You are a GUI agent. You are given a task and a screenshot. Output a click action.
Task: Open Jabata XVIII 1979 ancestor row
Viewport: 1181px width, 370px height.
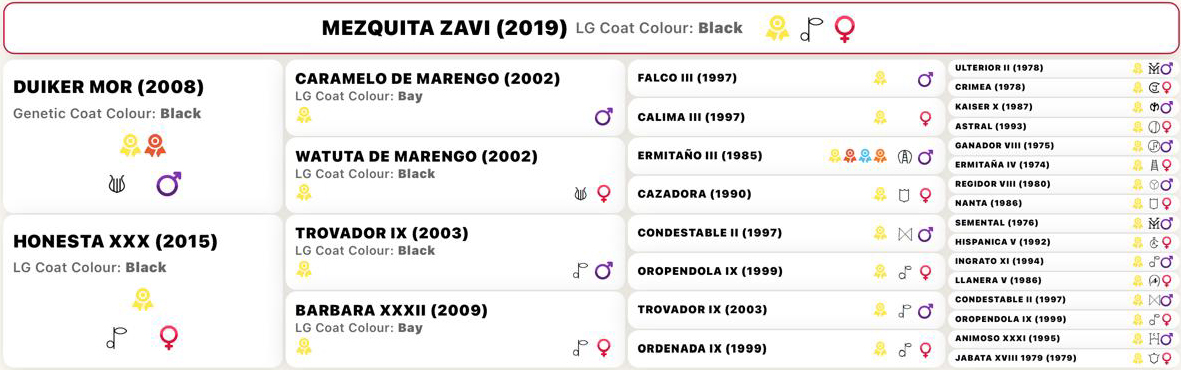[x=1064, y=358]
